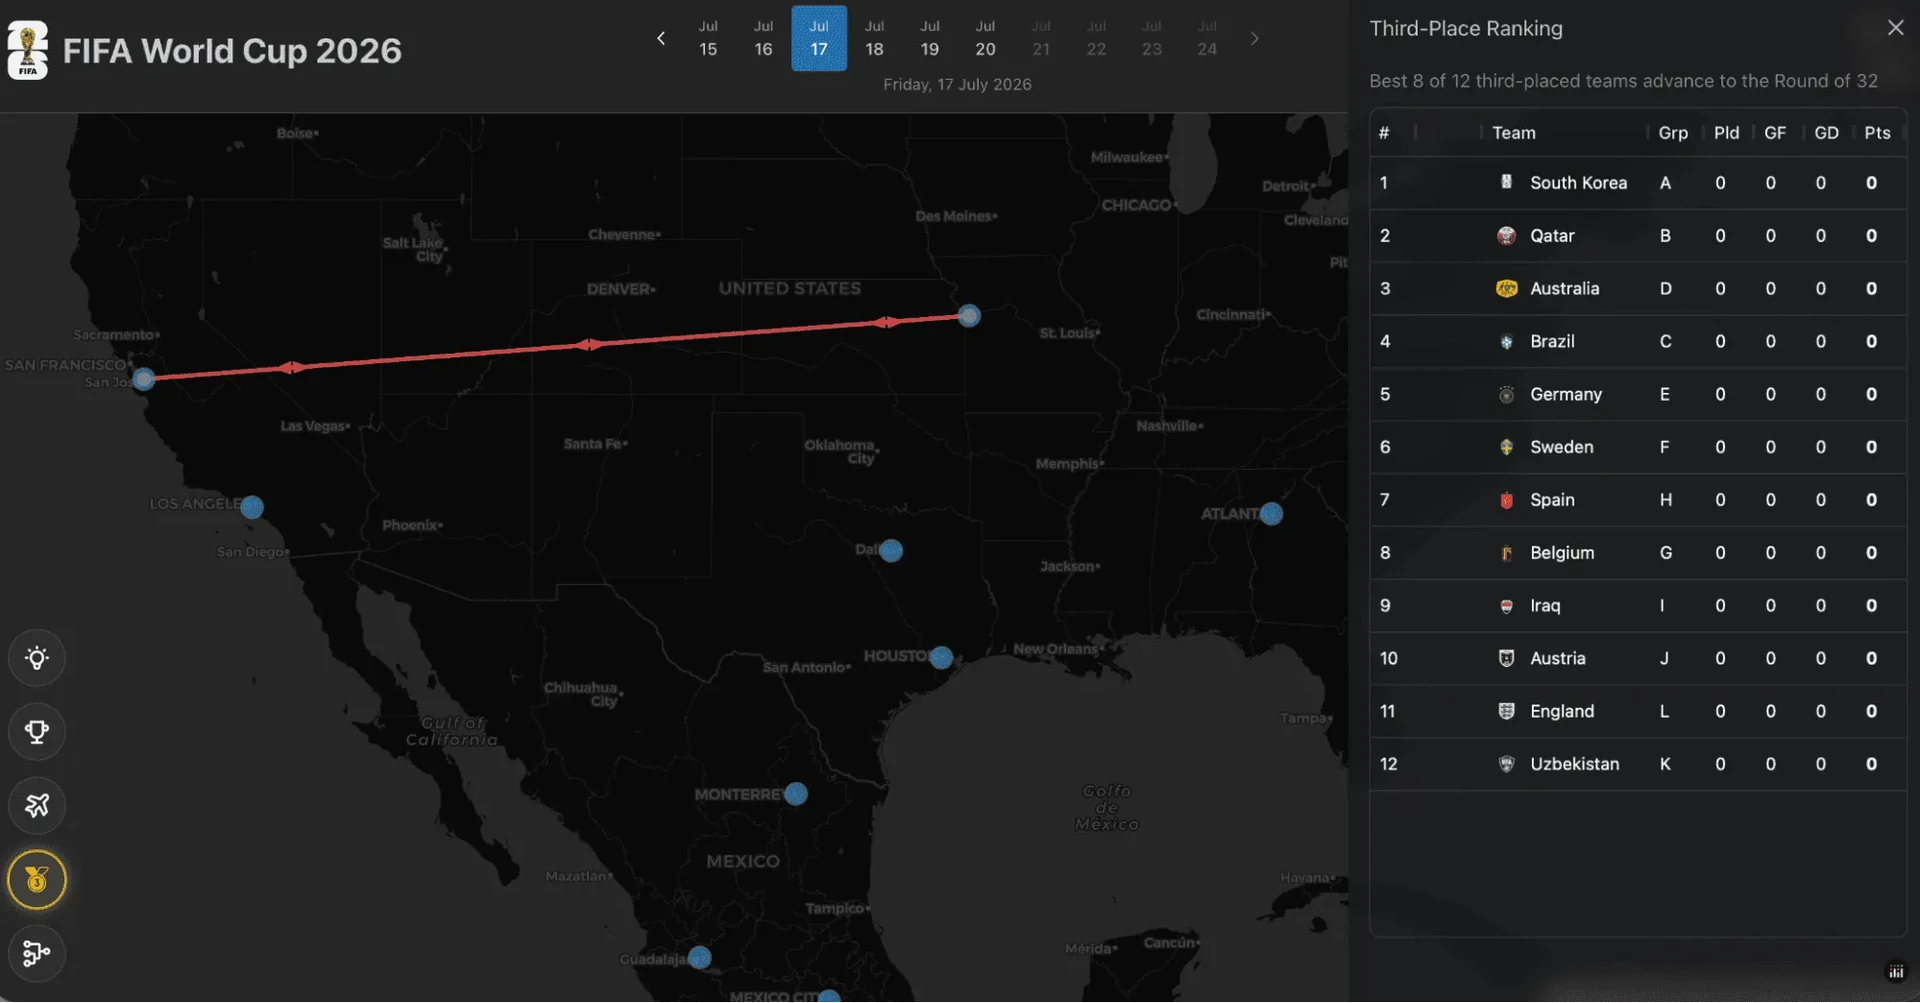Click the lightbulb icon in the sidebar

tap(37, 658)
